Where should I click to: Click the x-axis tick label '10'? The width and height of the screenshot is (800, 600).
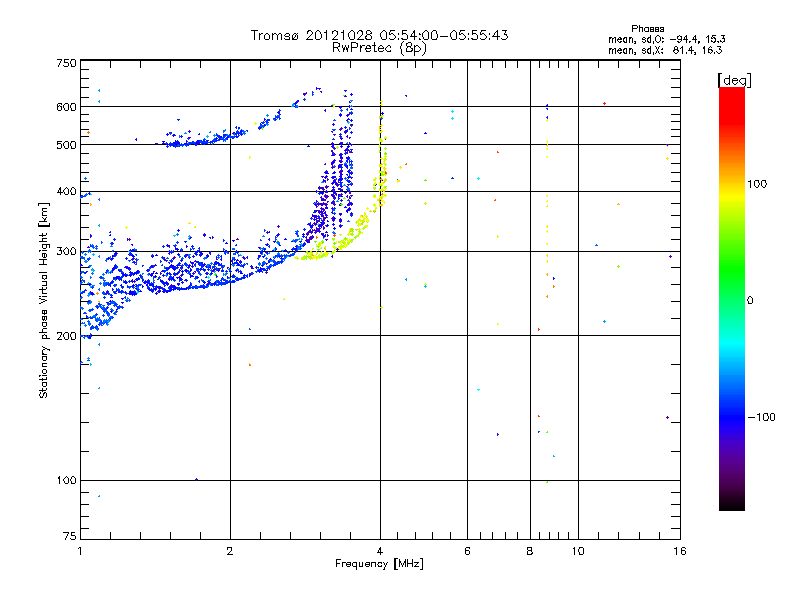578,551
